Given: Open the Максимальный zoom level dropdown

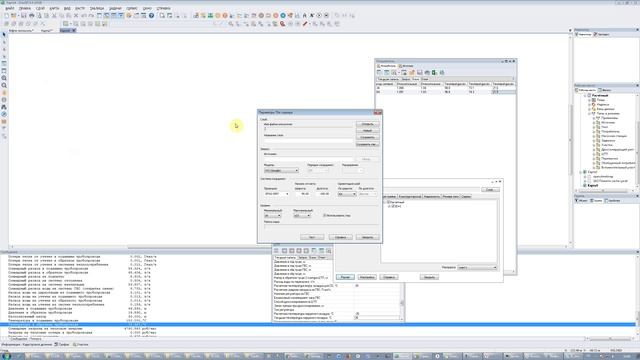Looking at the screenshot, I should coord(302,216).
